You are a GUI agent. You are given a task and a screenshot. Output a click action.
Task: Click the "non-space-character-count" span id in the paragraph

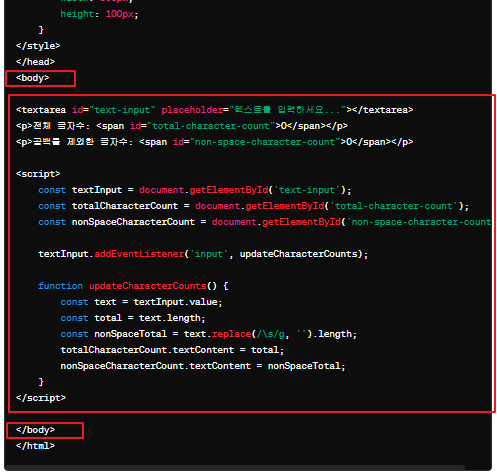(265, 142)
